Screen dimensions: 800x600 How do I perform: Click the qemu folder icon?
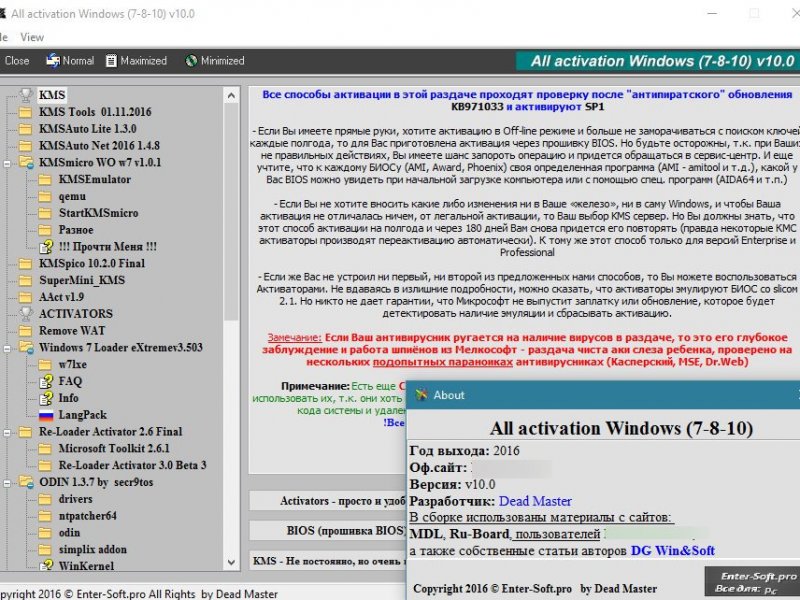point(45,196)
